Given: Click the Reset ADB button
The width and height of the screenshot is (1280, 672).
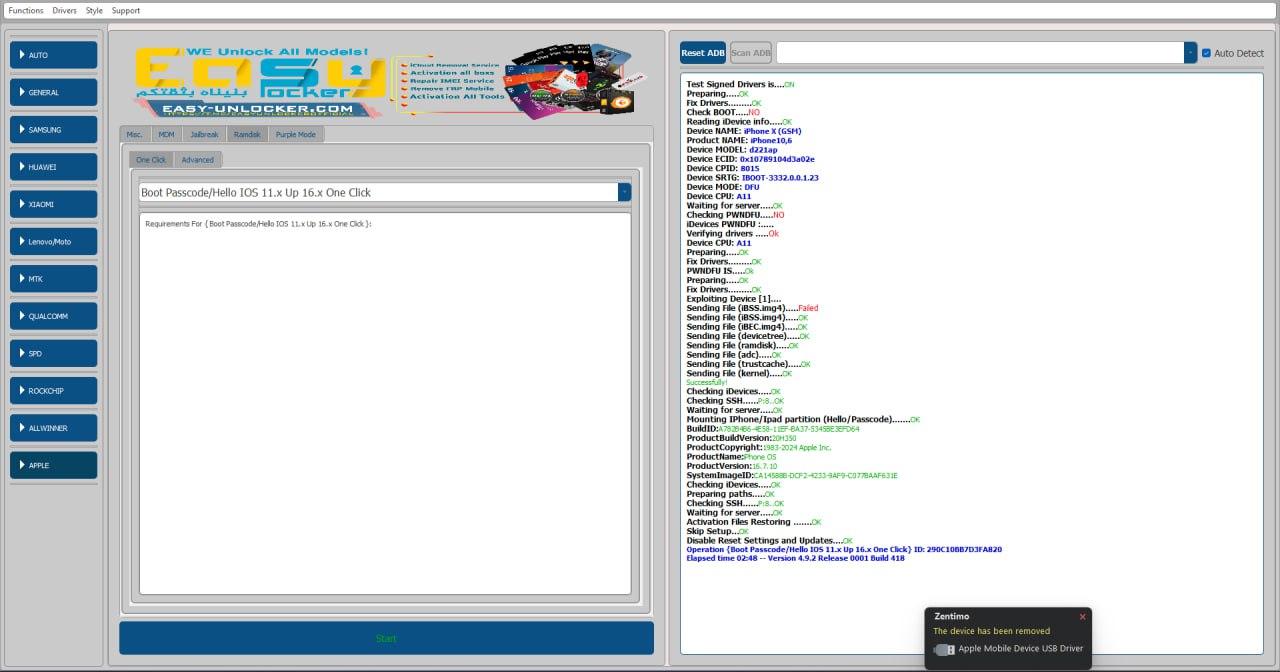Looking at the screenshot, I should click(703, 53).
